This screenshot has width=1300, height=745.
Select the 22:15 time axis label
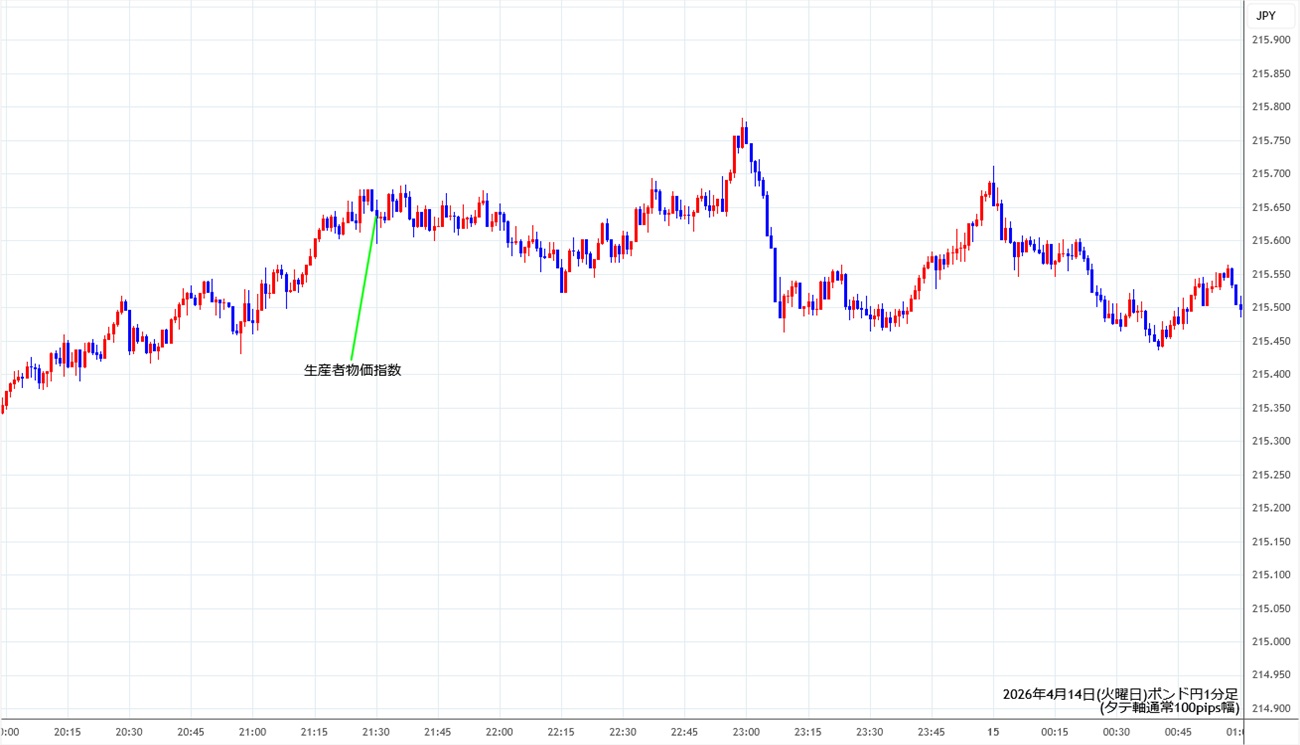click(x=562, y=731)
